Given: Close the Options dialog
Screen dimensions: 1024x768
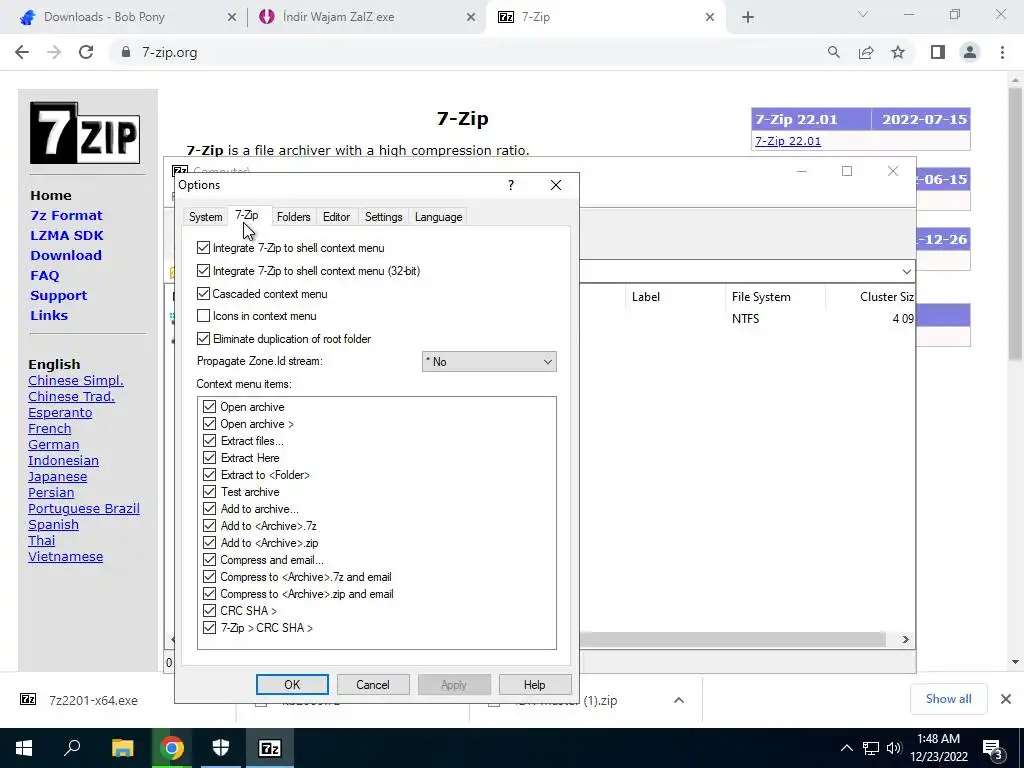Looking at the screenshot, I should (556, 185).
